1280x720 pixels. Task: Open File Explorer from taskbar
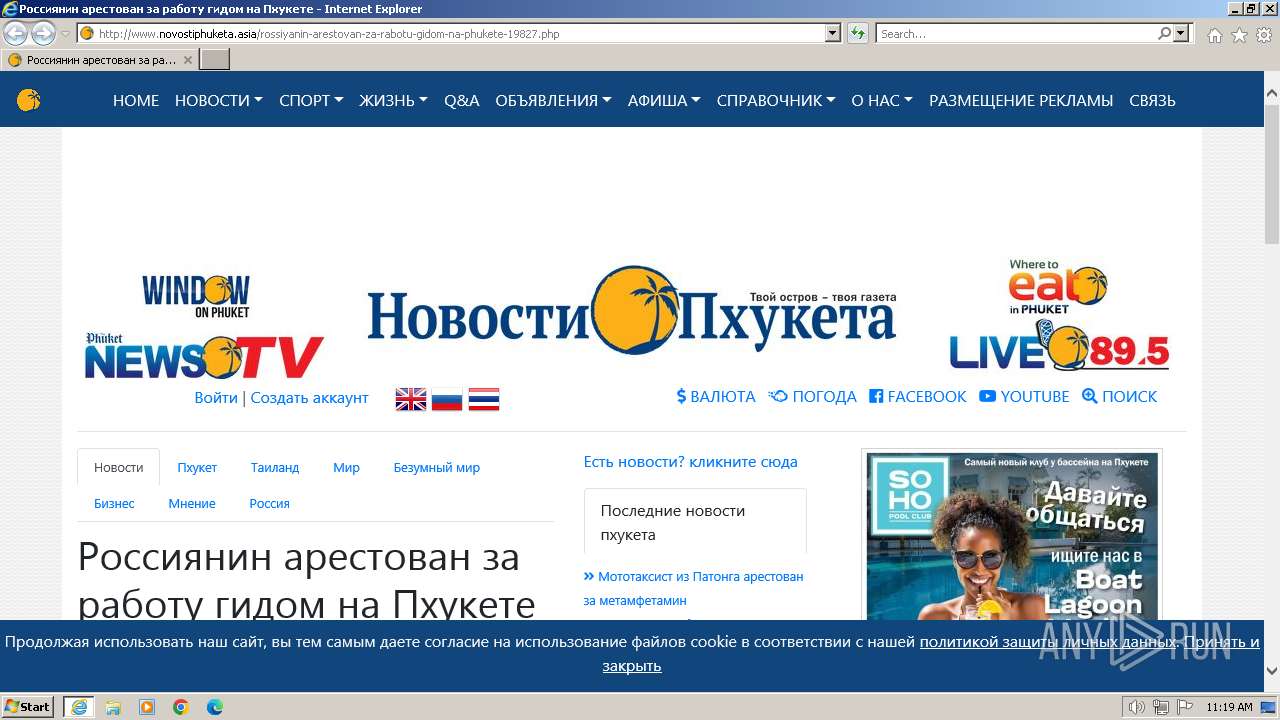click(113, 707)
